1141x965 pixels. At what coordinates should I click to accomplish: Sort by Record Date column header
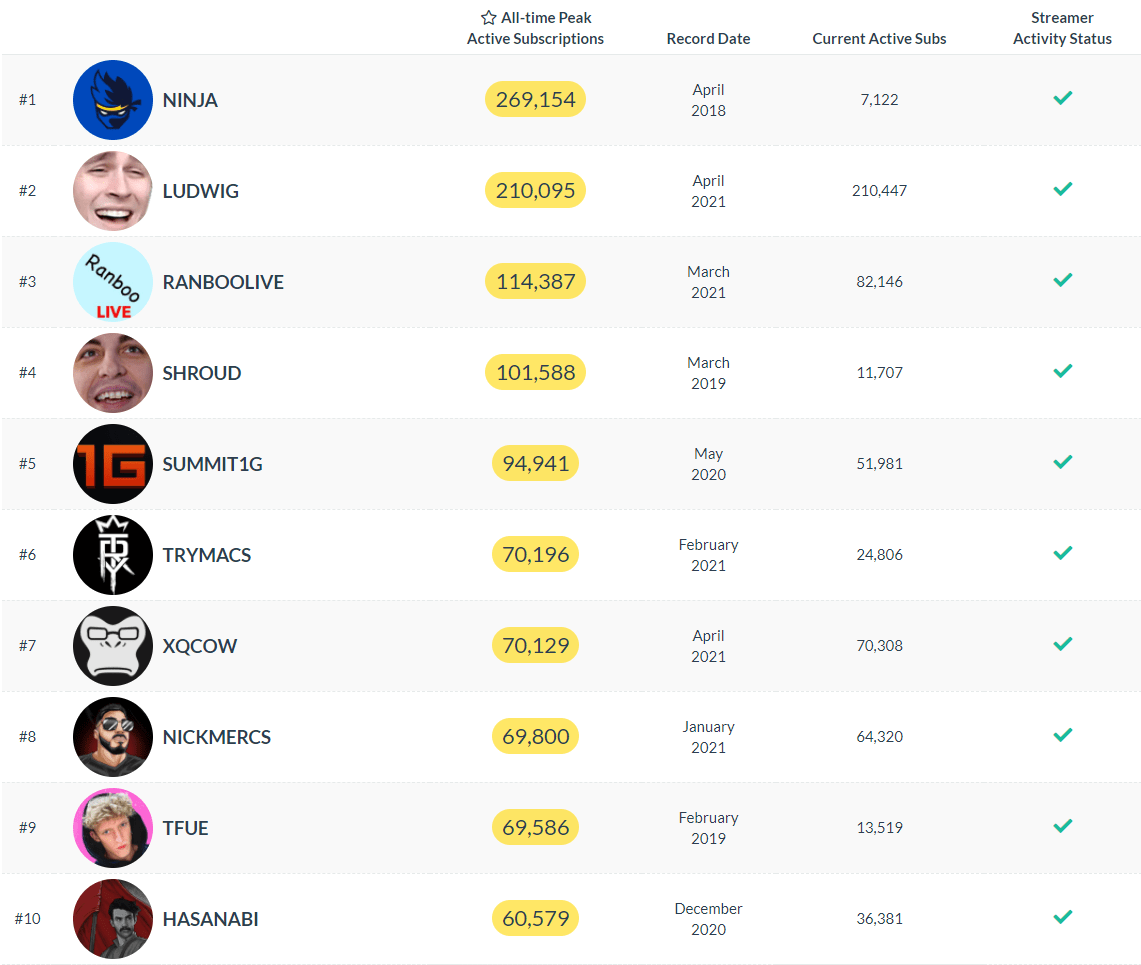point(708,39)
